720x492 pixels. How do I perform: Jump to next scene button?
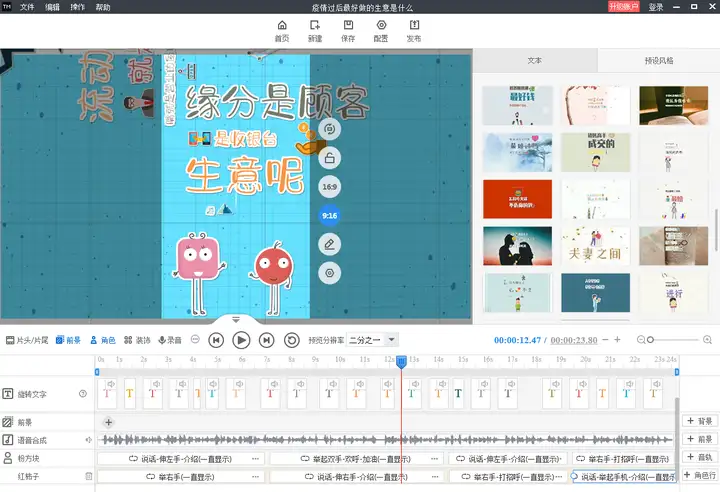pyautogui.click(x=266, y=340)
